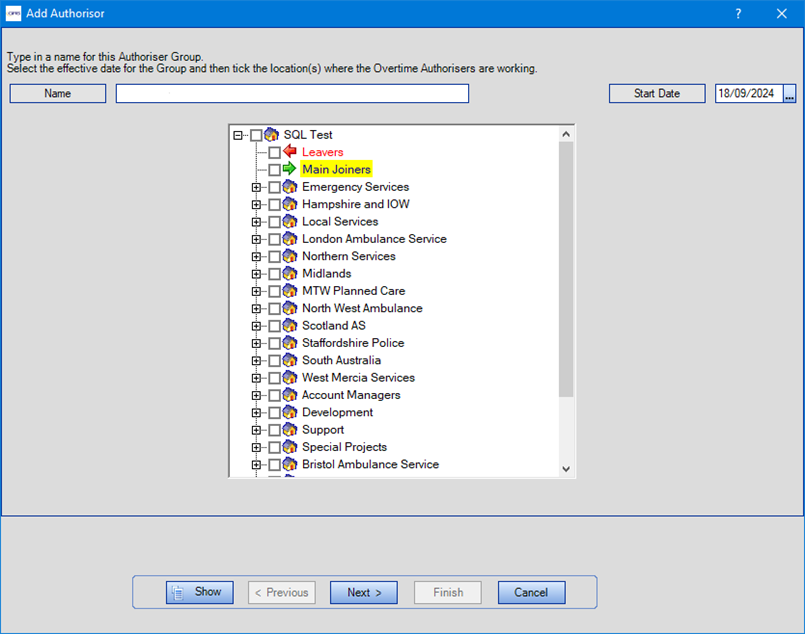Viewport: 805px width, 634px height.
Task: Click the SQL Test root house icon
Action: [x=272, y=135]
